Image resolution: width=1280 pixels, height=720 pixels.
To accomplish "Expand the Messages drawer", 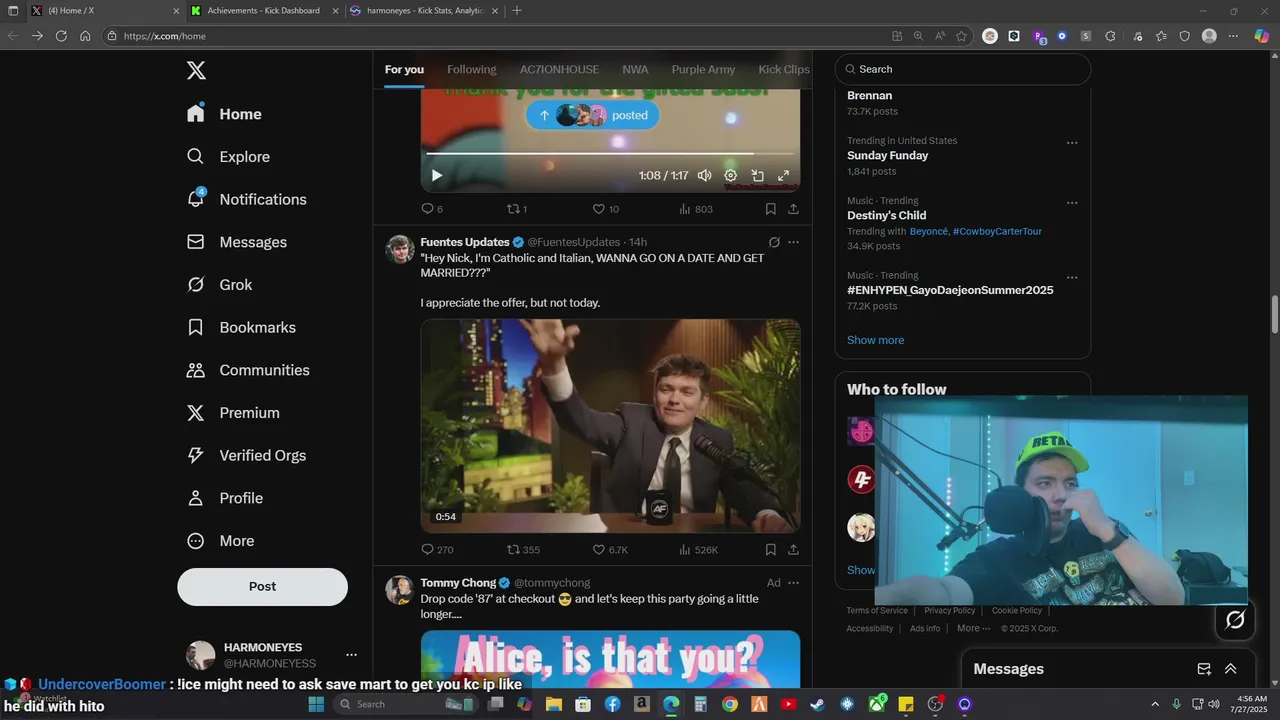I will (1231, 669).
